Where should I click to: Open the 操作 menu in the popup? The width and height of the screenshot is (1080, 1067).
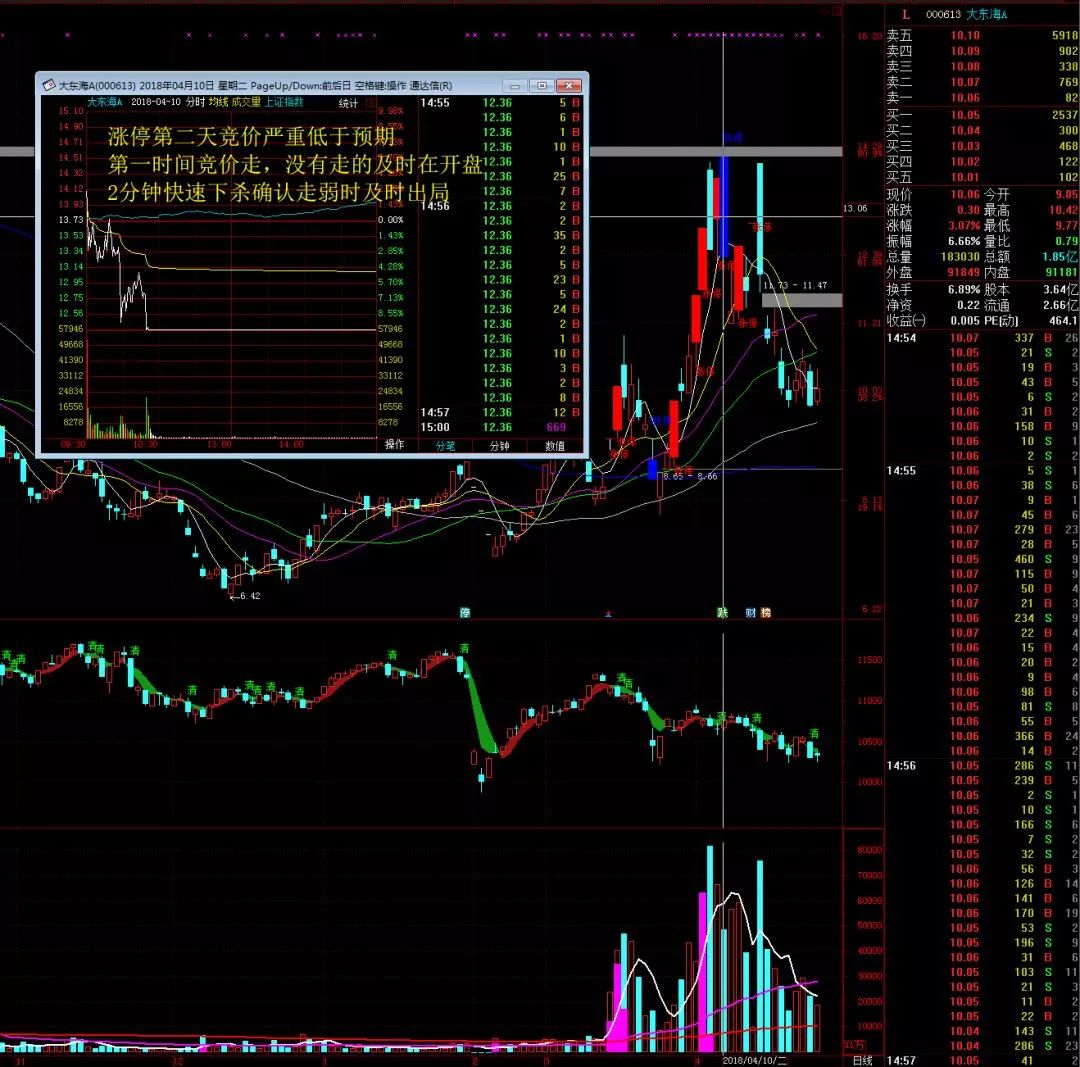pyautogui.click(x=395, y=445)
